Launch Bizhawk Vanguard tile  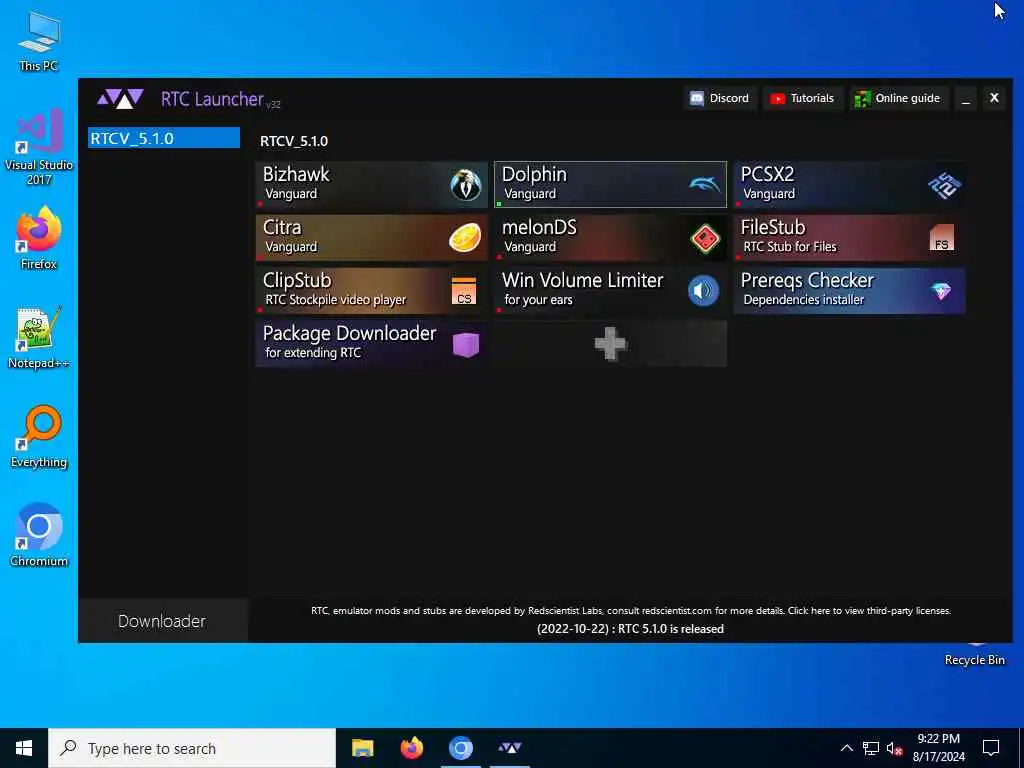pos(372,184)
